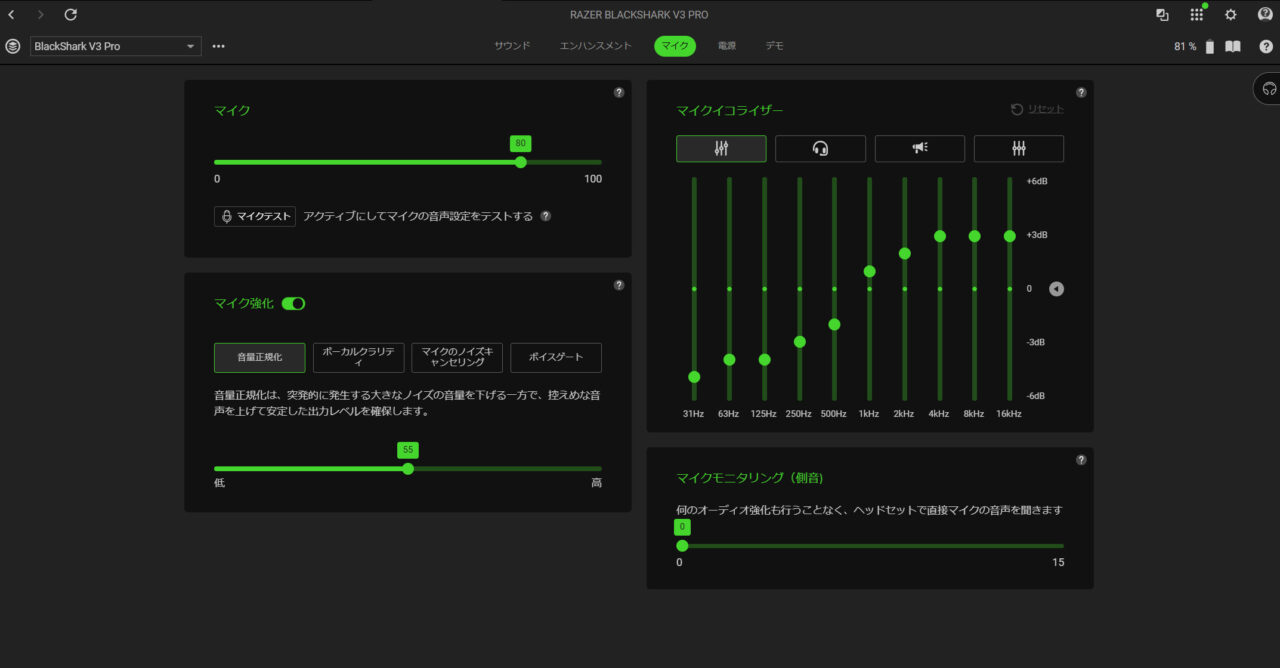
Task: Click the マイクテスト button
Action: 255,216
